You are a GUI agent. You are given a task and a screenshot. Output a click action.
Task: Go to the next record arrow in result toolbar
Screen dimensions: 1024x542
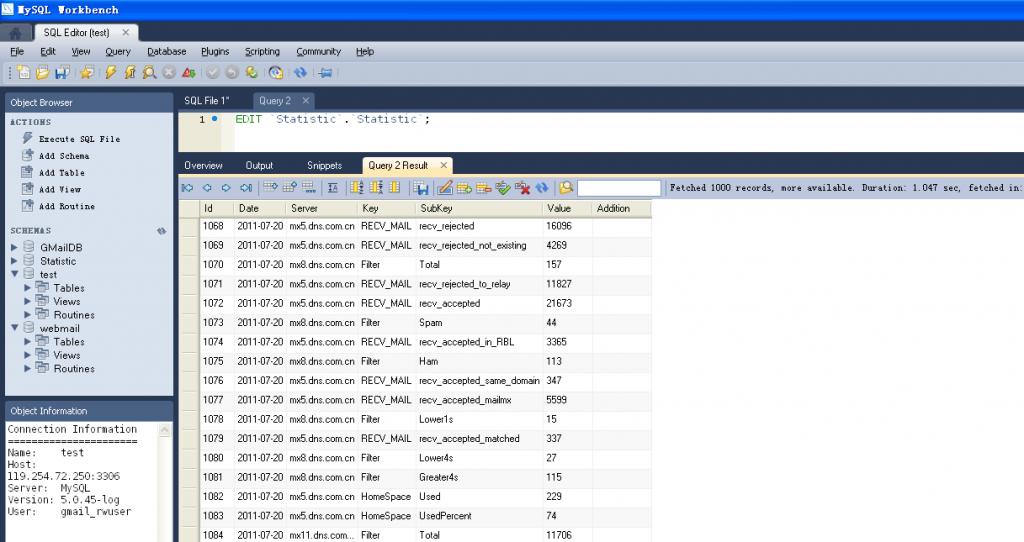click(x=226, y=188)
